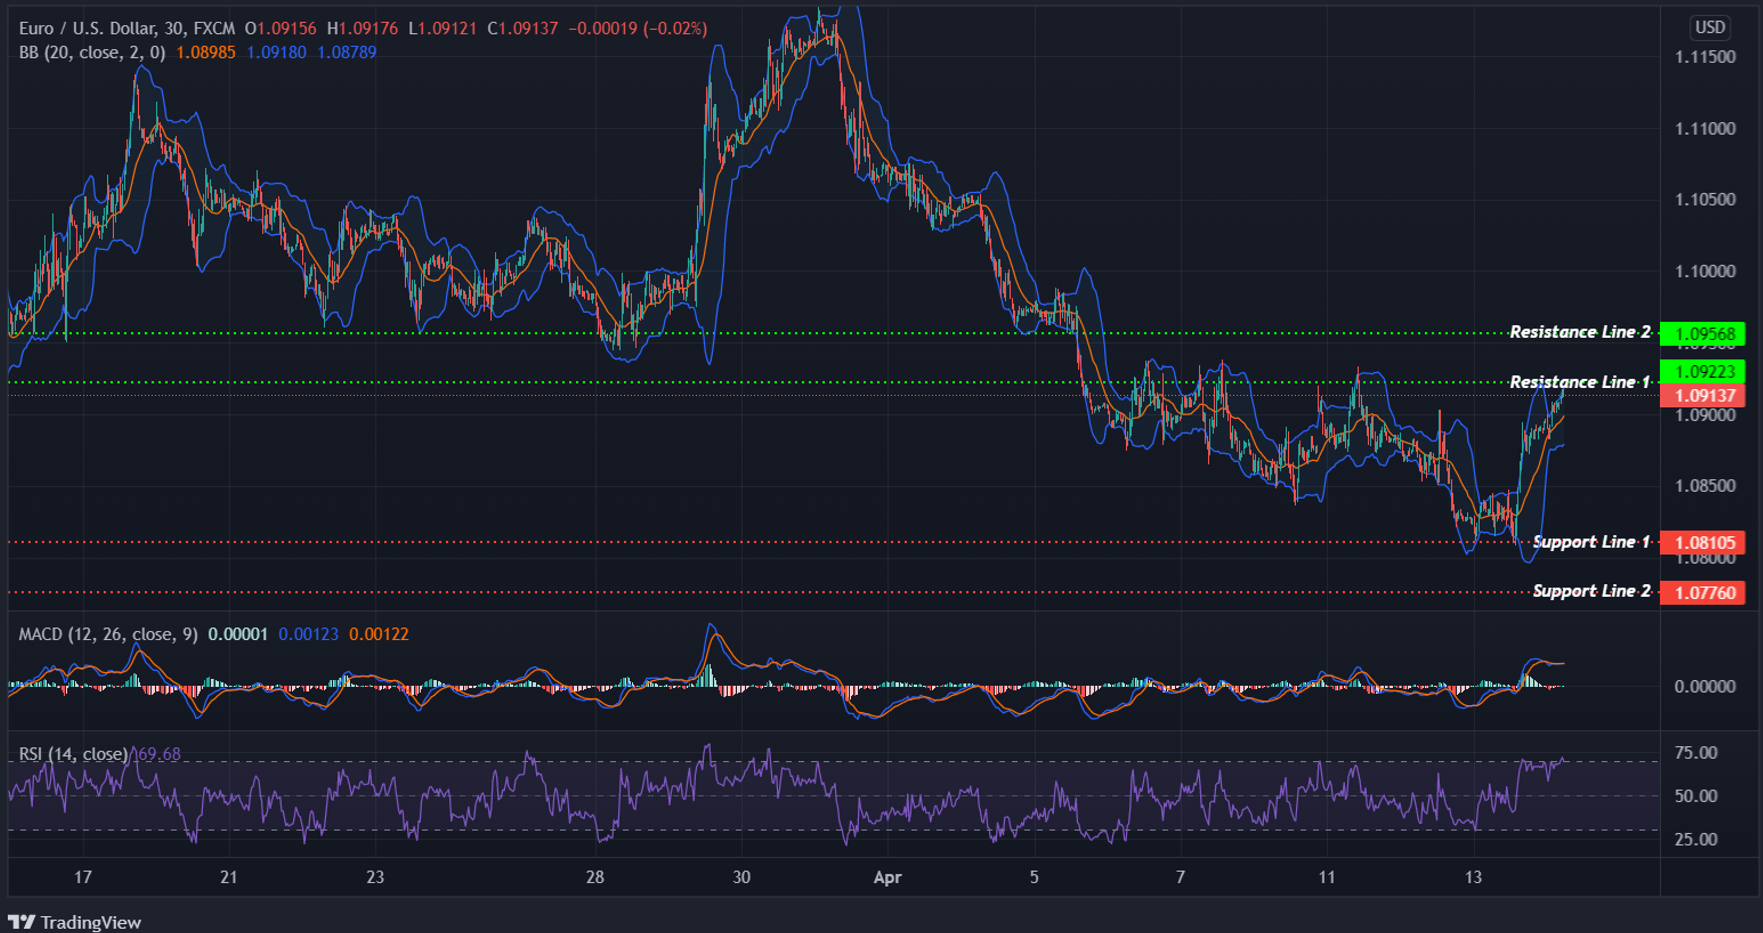
Task: Click the TradingView logo watermark
Action: [75, 920]
